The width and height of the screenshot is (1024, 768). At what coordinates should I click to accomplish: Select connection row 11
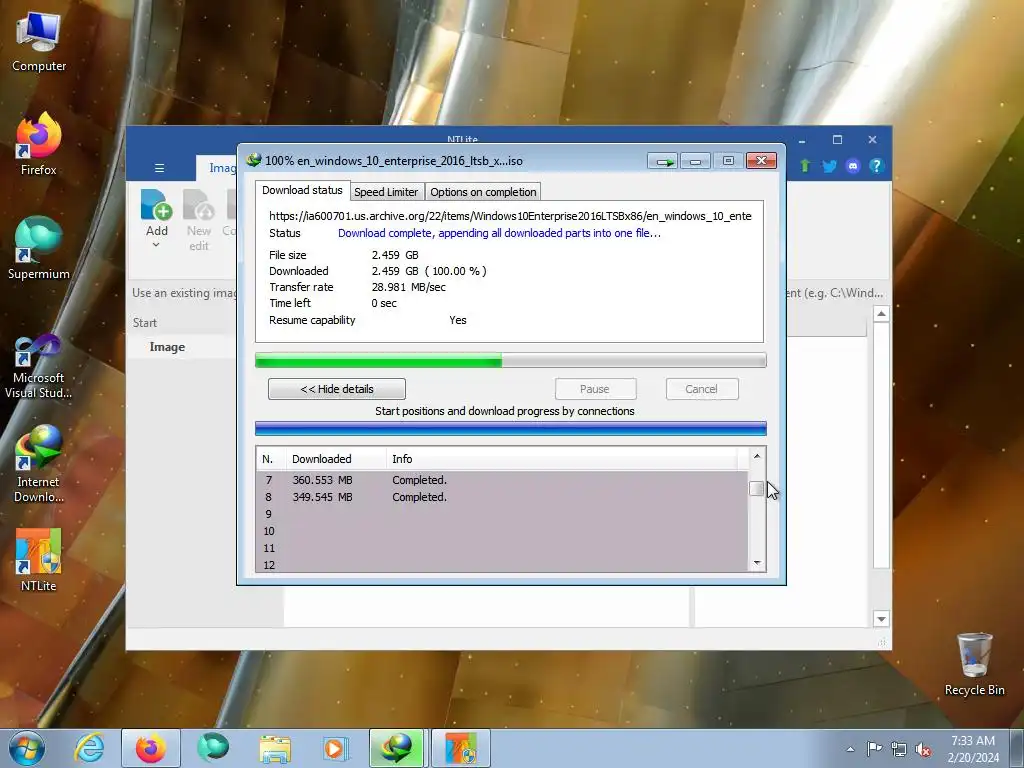point(502,548)
